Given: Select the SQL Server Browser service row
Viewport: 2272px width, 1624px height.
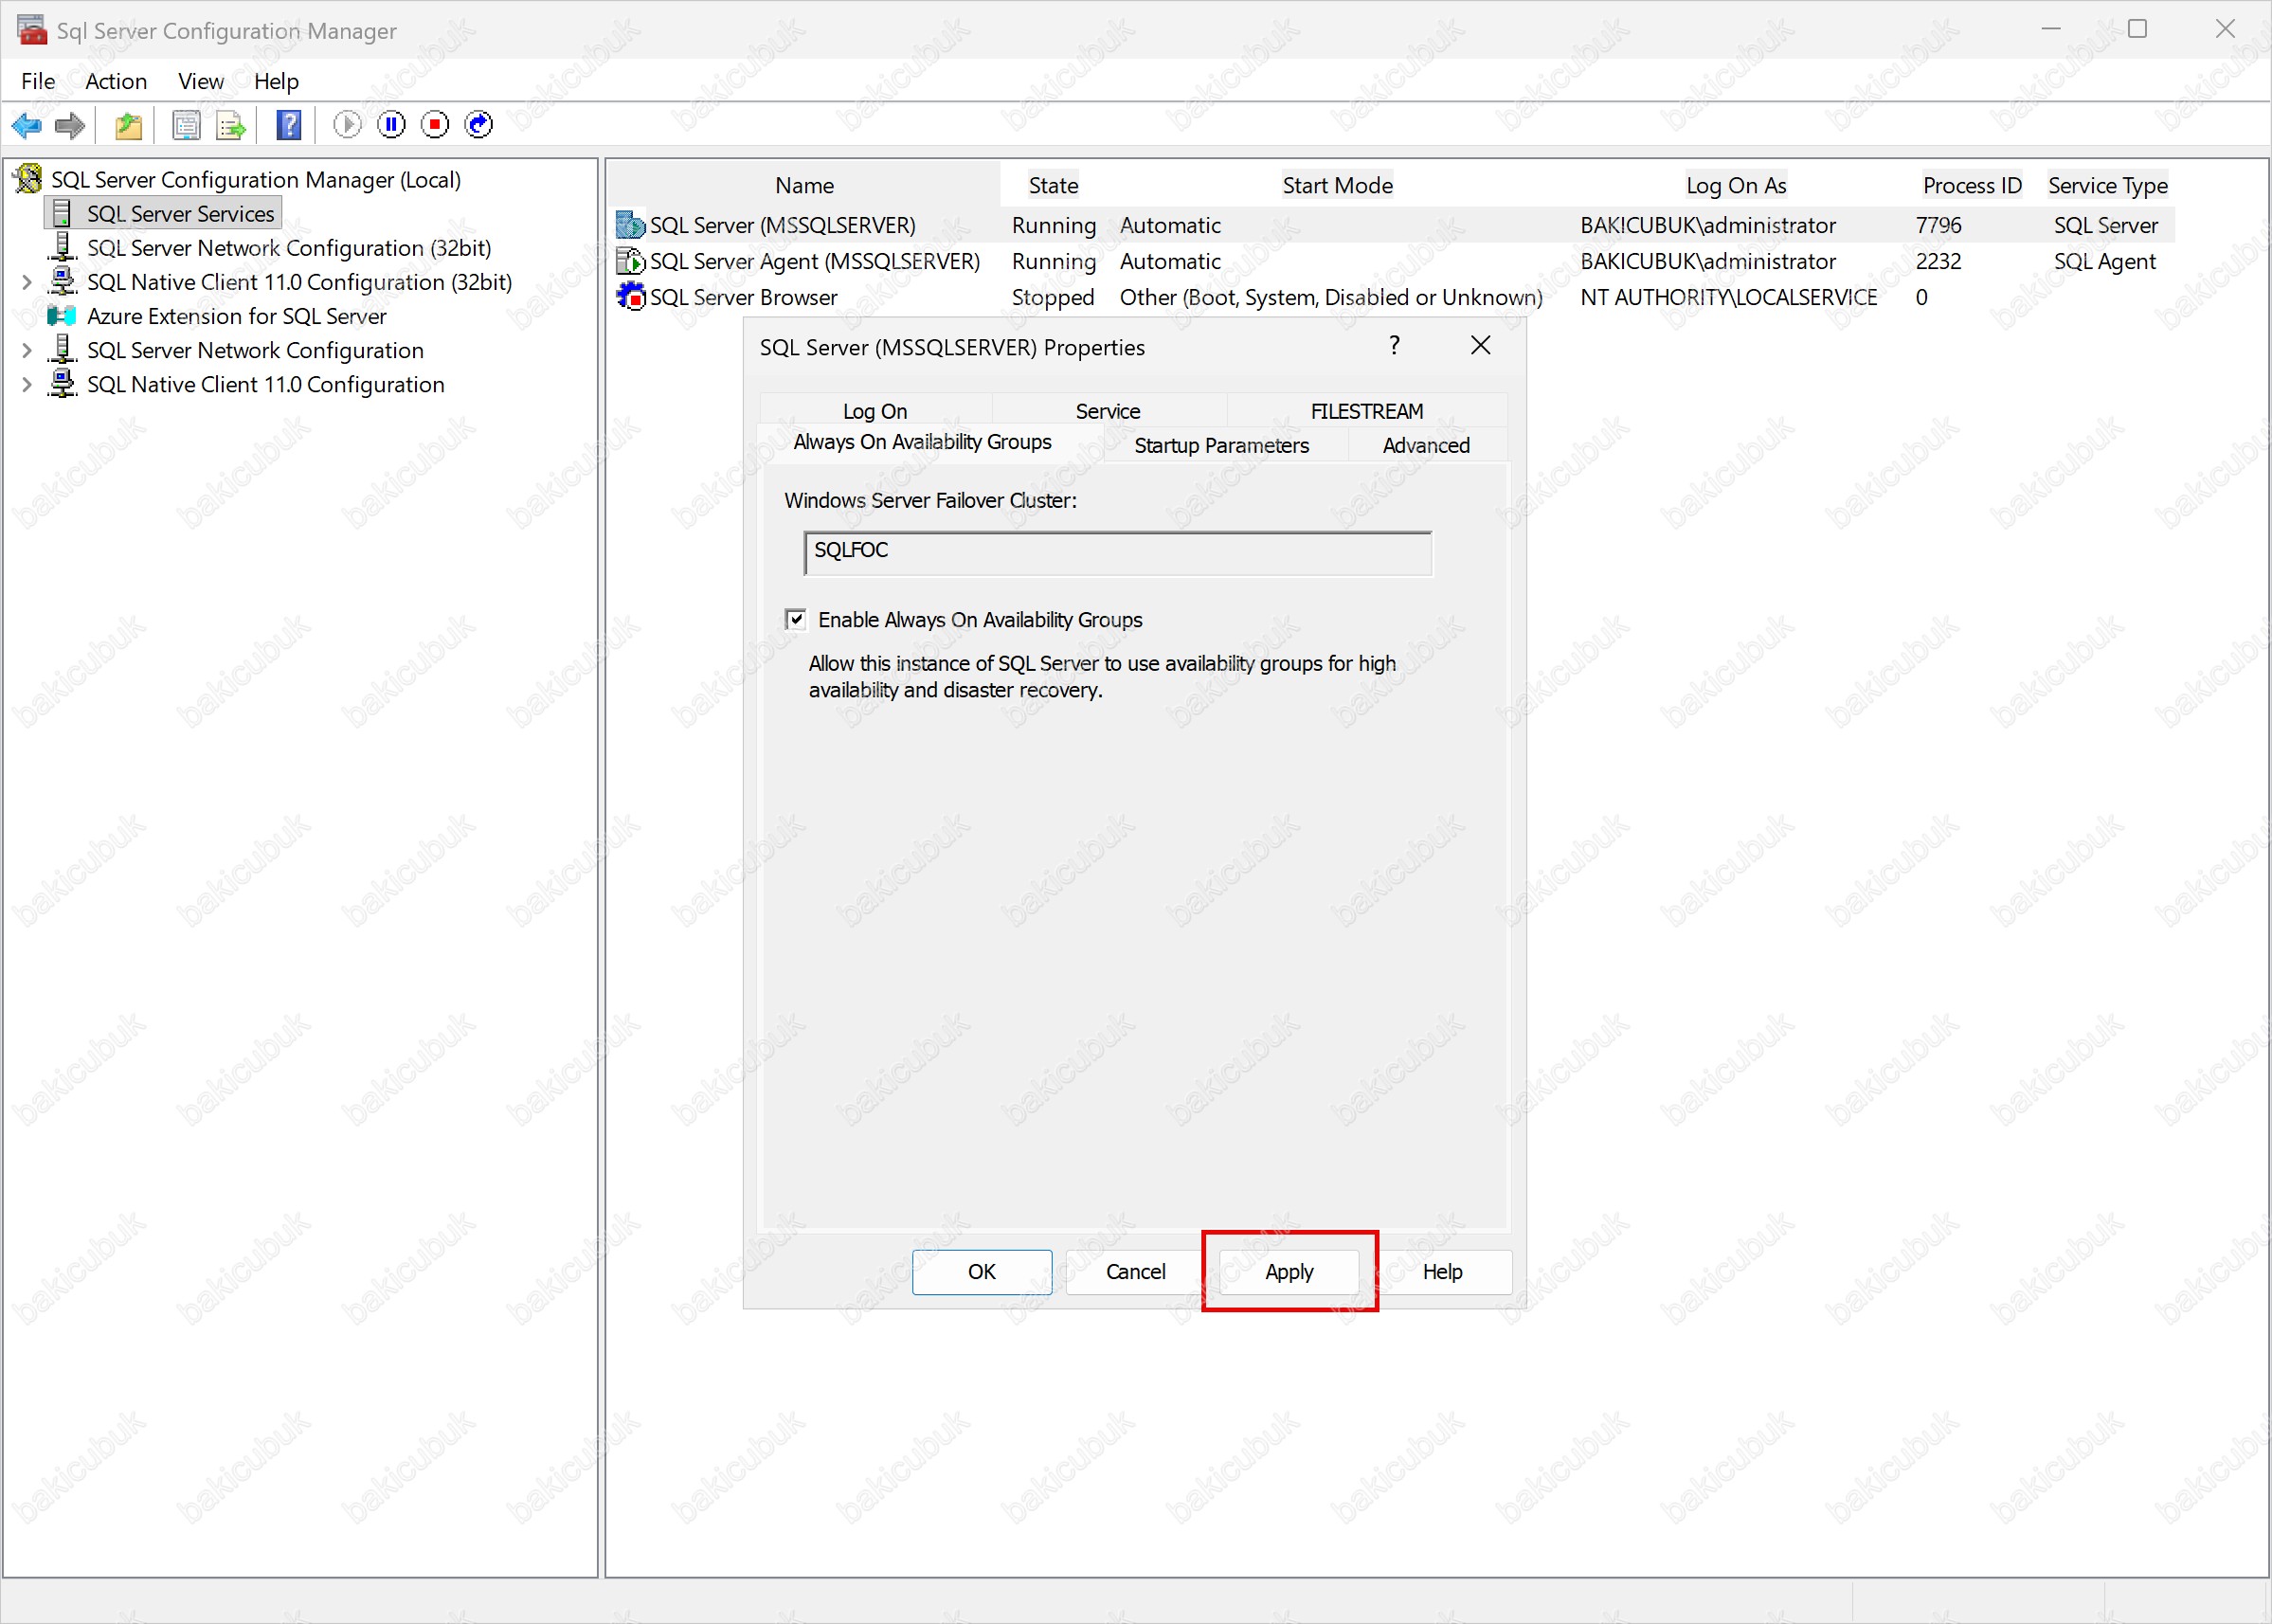Looking at the screenshot, I should tap(743, 297).
